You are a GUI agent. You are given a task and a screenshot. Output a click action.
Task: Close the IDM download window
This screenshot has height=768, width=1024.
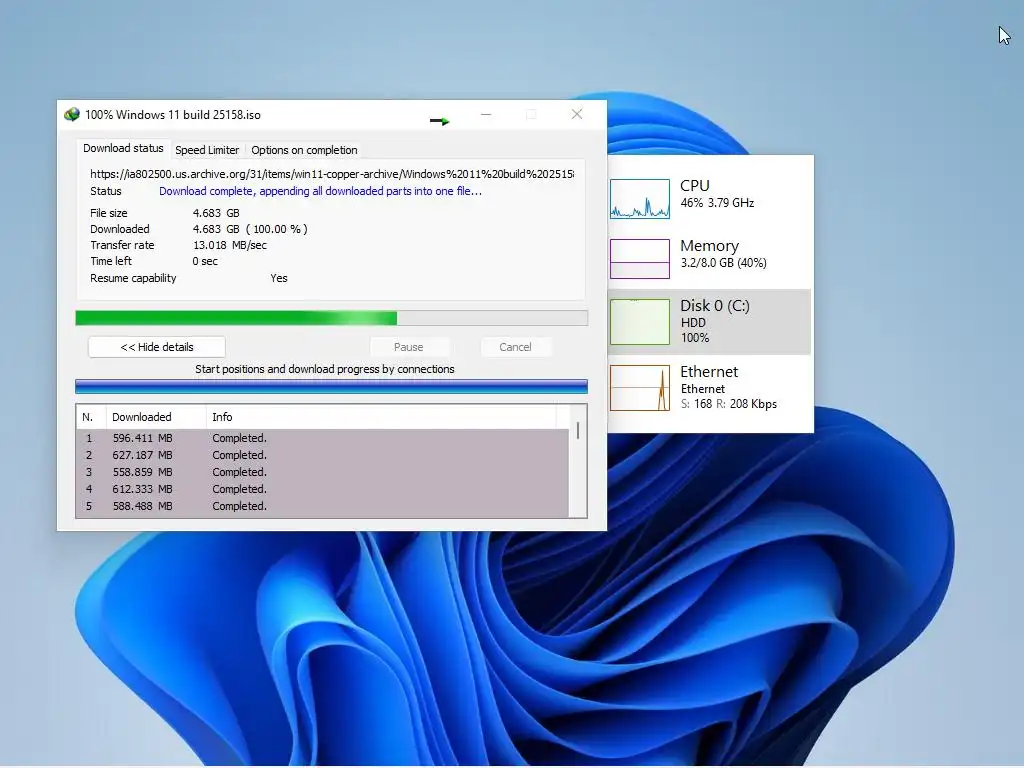577,114
